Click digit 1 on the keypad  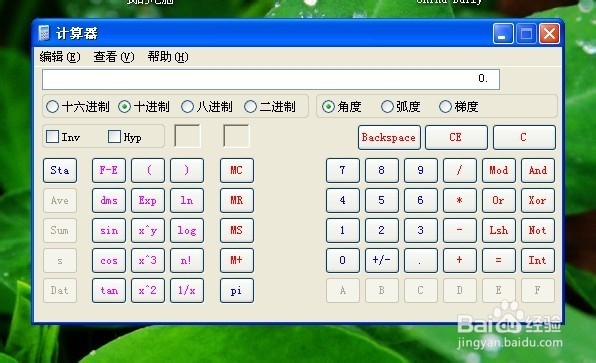pos(342,230)
